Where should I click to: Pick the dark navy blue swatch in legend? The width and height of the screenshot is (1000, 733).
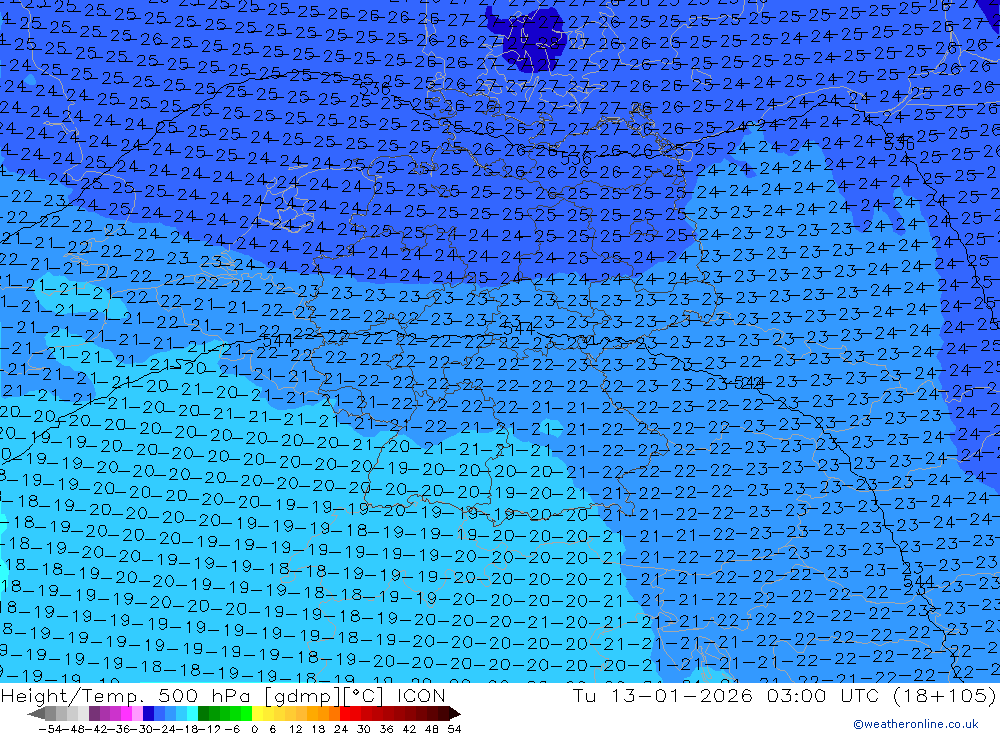[148, 714]
